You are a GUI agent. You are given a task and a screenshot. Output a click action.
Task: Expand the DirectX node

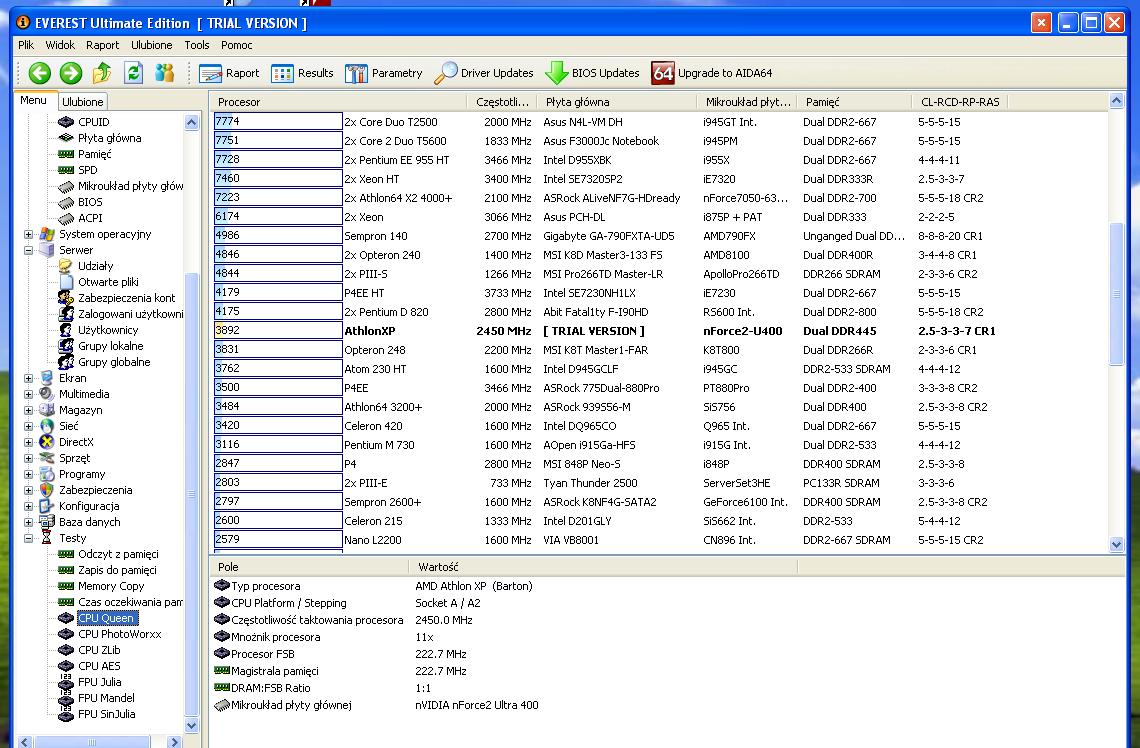click(28, 442)
